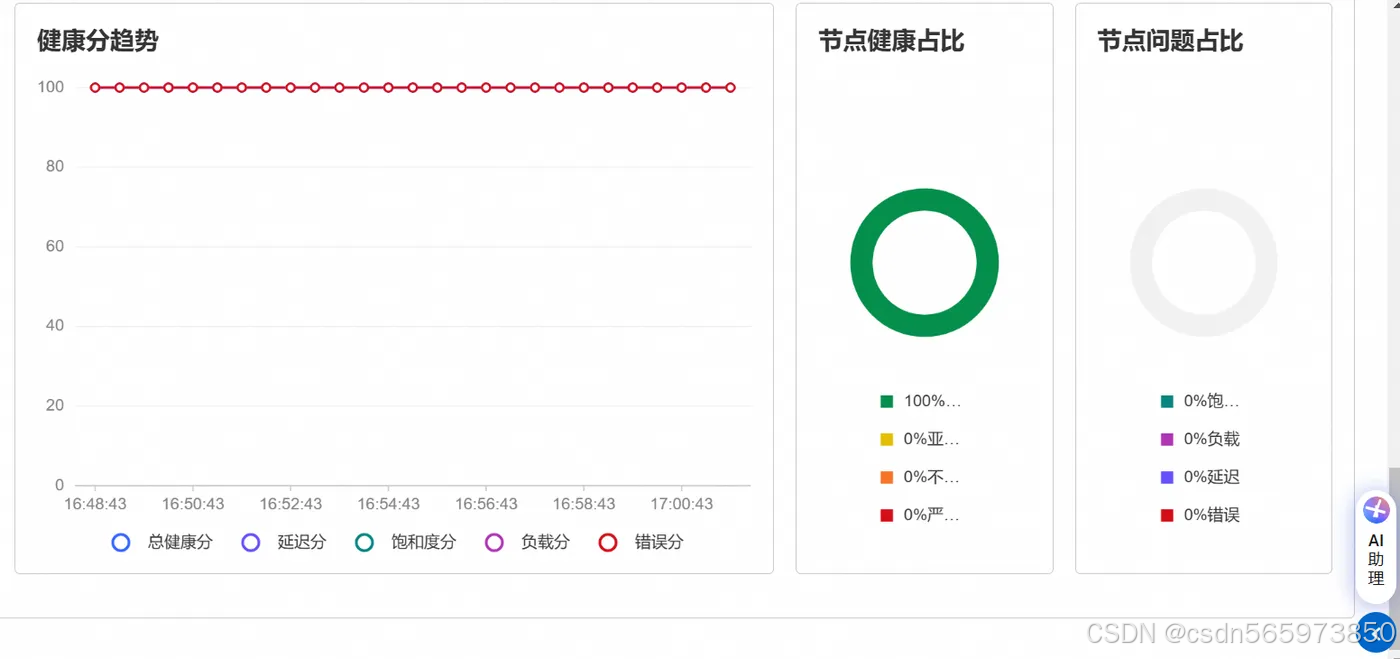Toggle the 总健康分 legend marker icon
Viewport: 1400px width, 659px height.
point(121,542)
